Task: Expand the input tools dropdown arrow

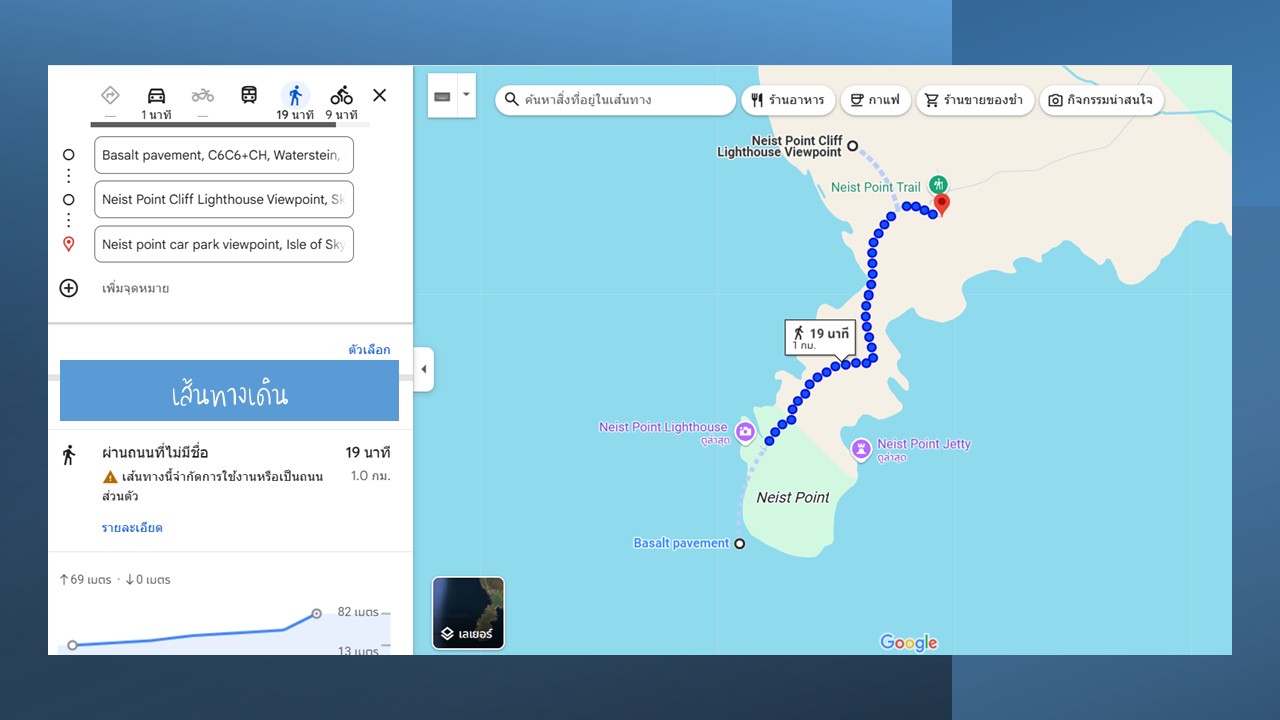Action: pos(467,96)
